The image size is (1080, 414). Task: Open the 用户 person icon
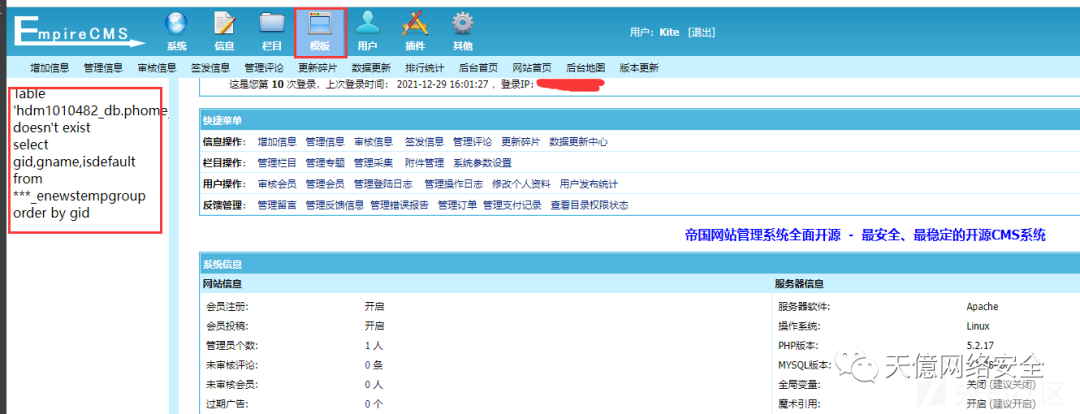point(367,32)
